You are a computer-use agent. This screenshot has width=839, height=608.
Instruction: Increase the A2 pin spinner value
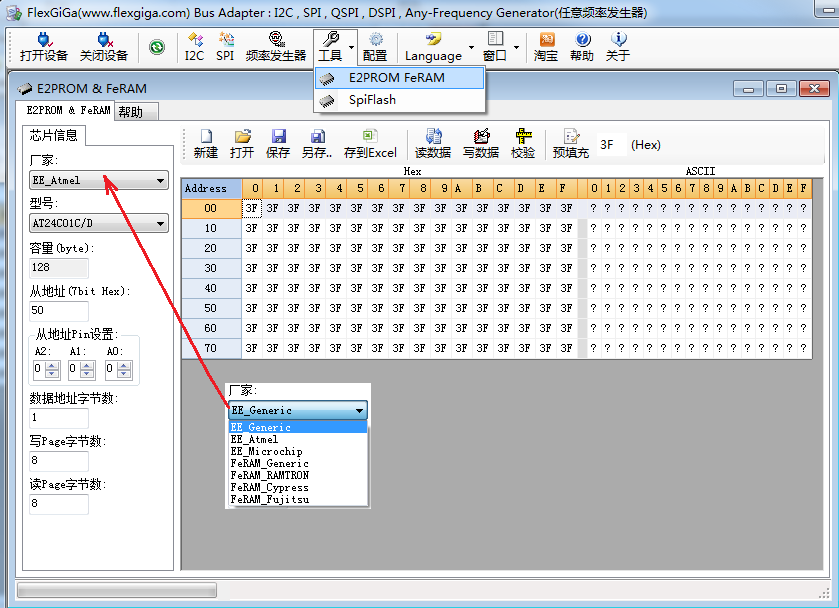(53, 365)
